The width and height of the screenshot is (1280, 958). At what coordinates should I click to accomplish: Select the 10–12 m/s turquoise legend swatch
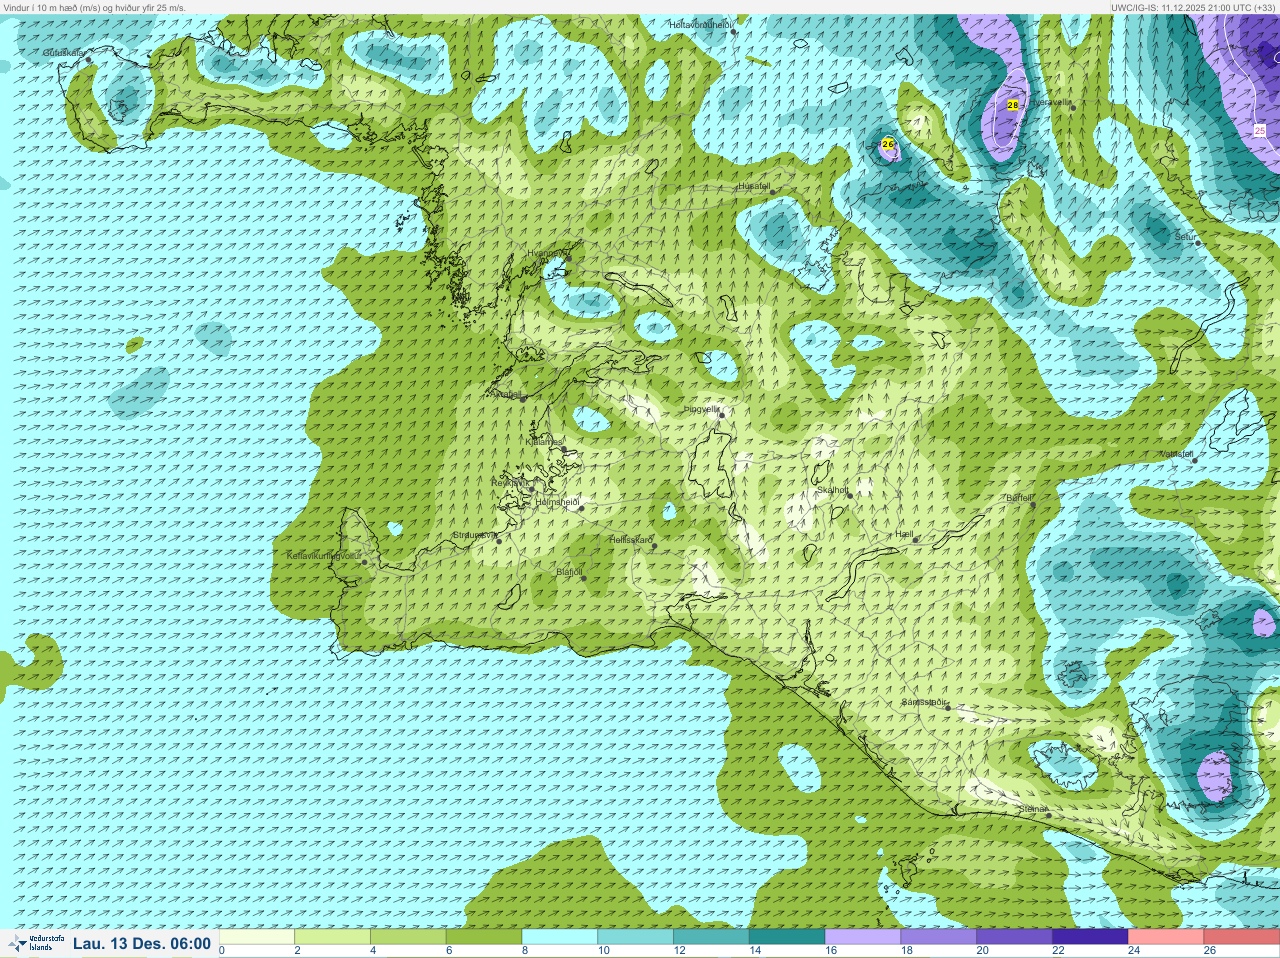(635, 937)
